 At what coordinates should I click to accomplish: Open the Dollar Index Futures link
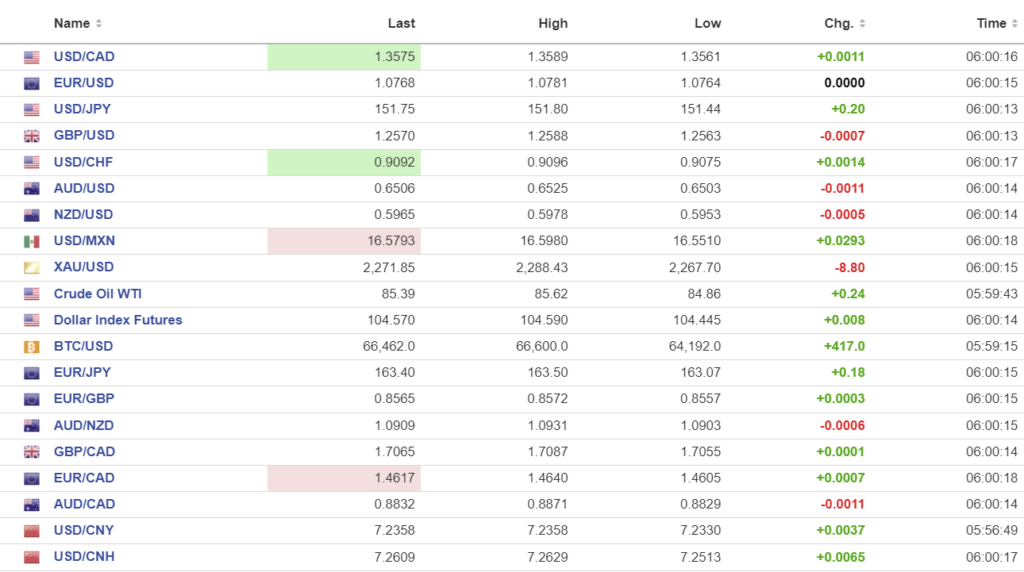(x=117, y=320)
